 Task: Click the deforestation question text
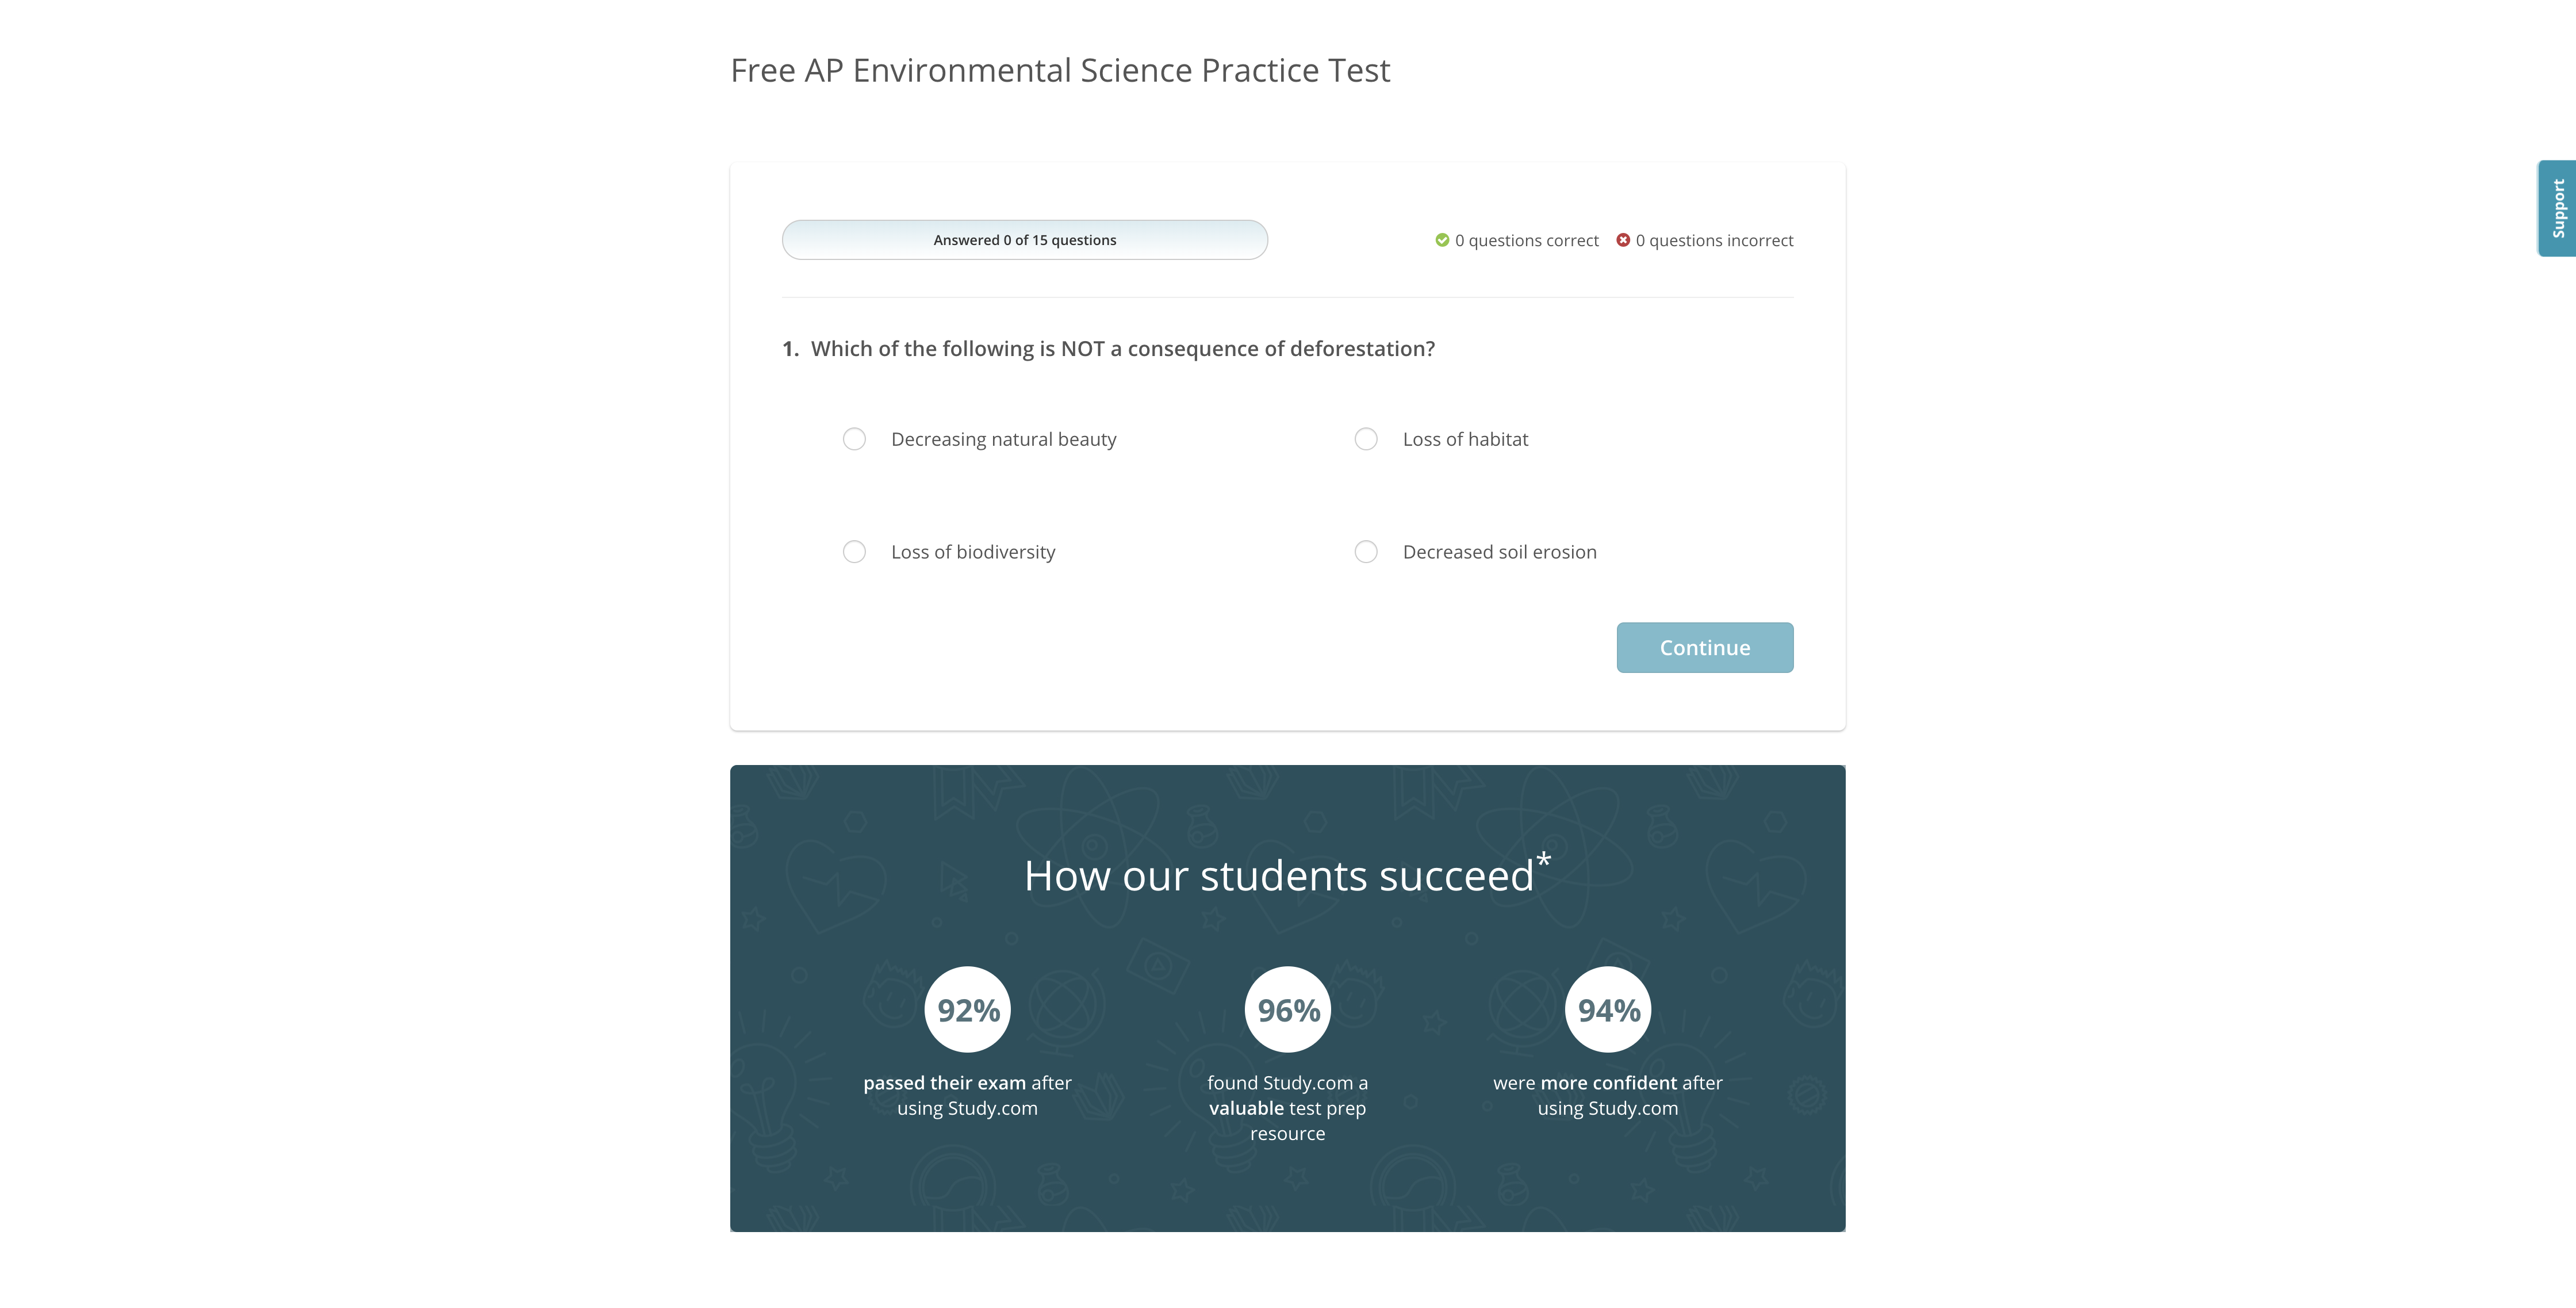pyautogui.click(x=1122, y=349)
